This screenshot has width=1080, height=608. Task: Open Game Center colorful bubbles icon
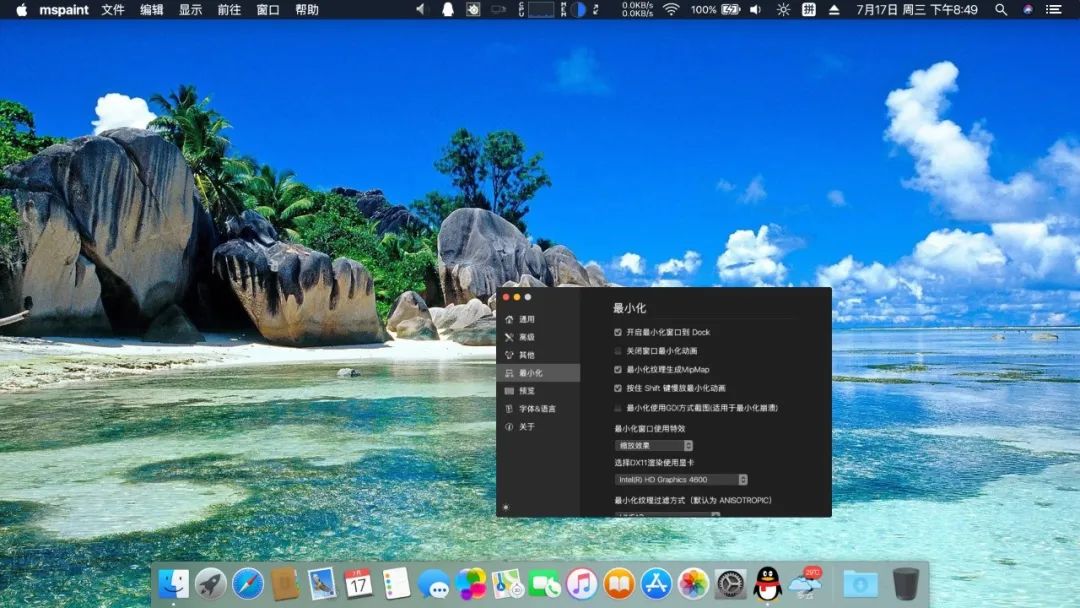470,584
